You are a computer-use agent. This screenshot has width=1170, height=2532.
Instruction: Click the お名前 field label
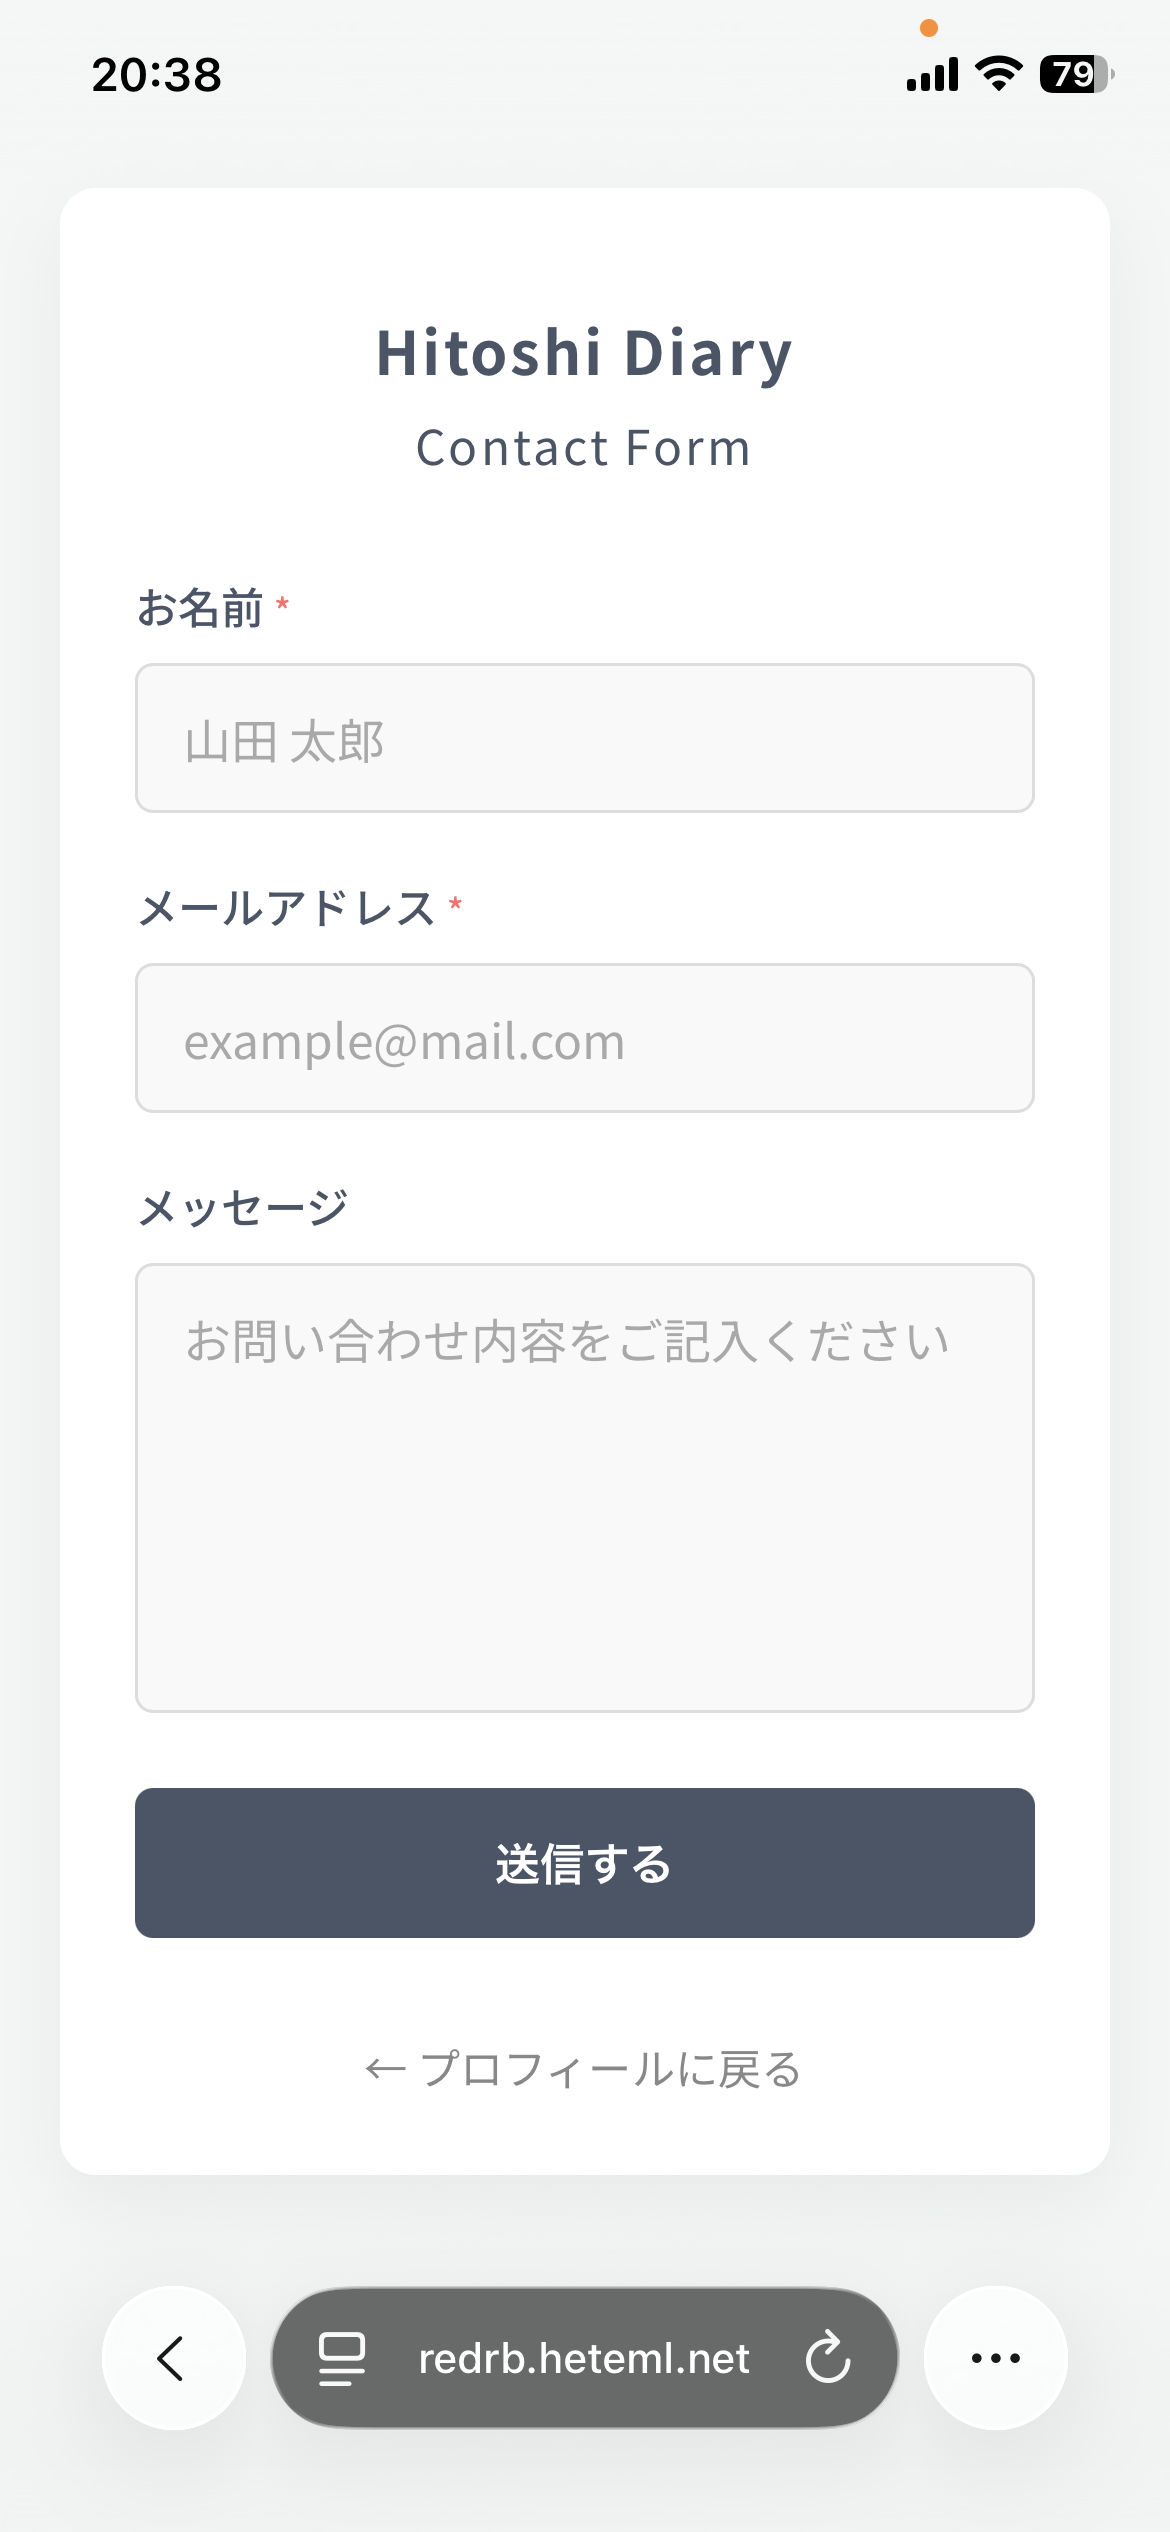click(x=200, y=608)
